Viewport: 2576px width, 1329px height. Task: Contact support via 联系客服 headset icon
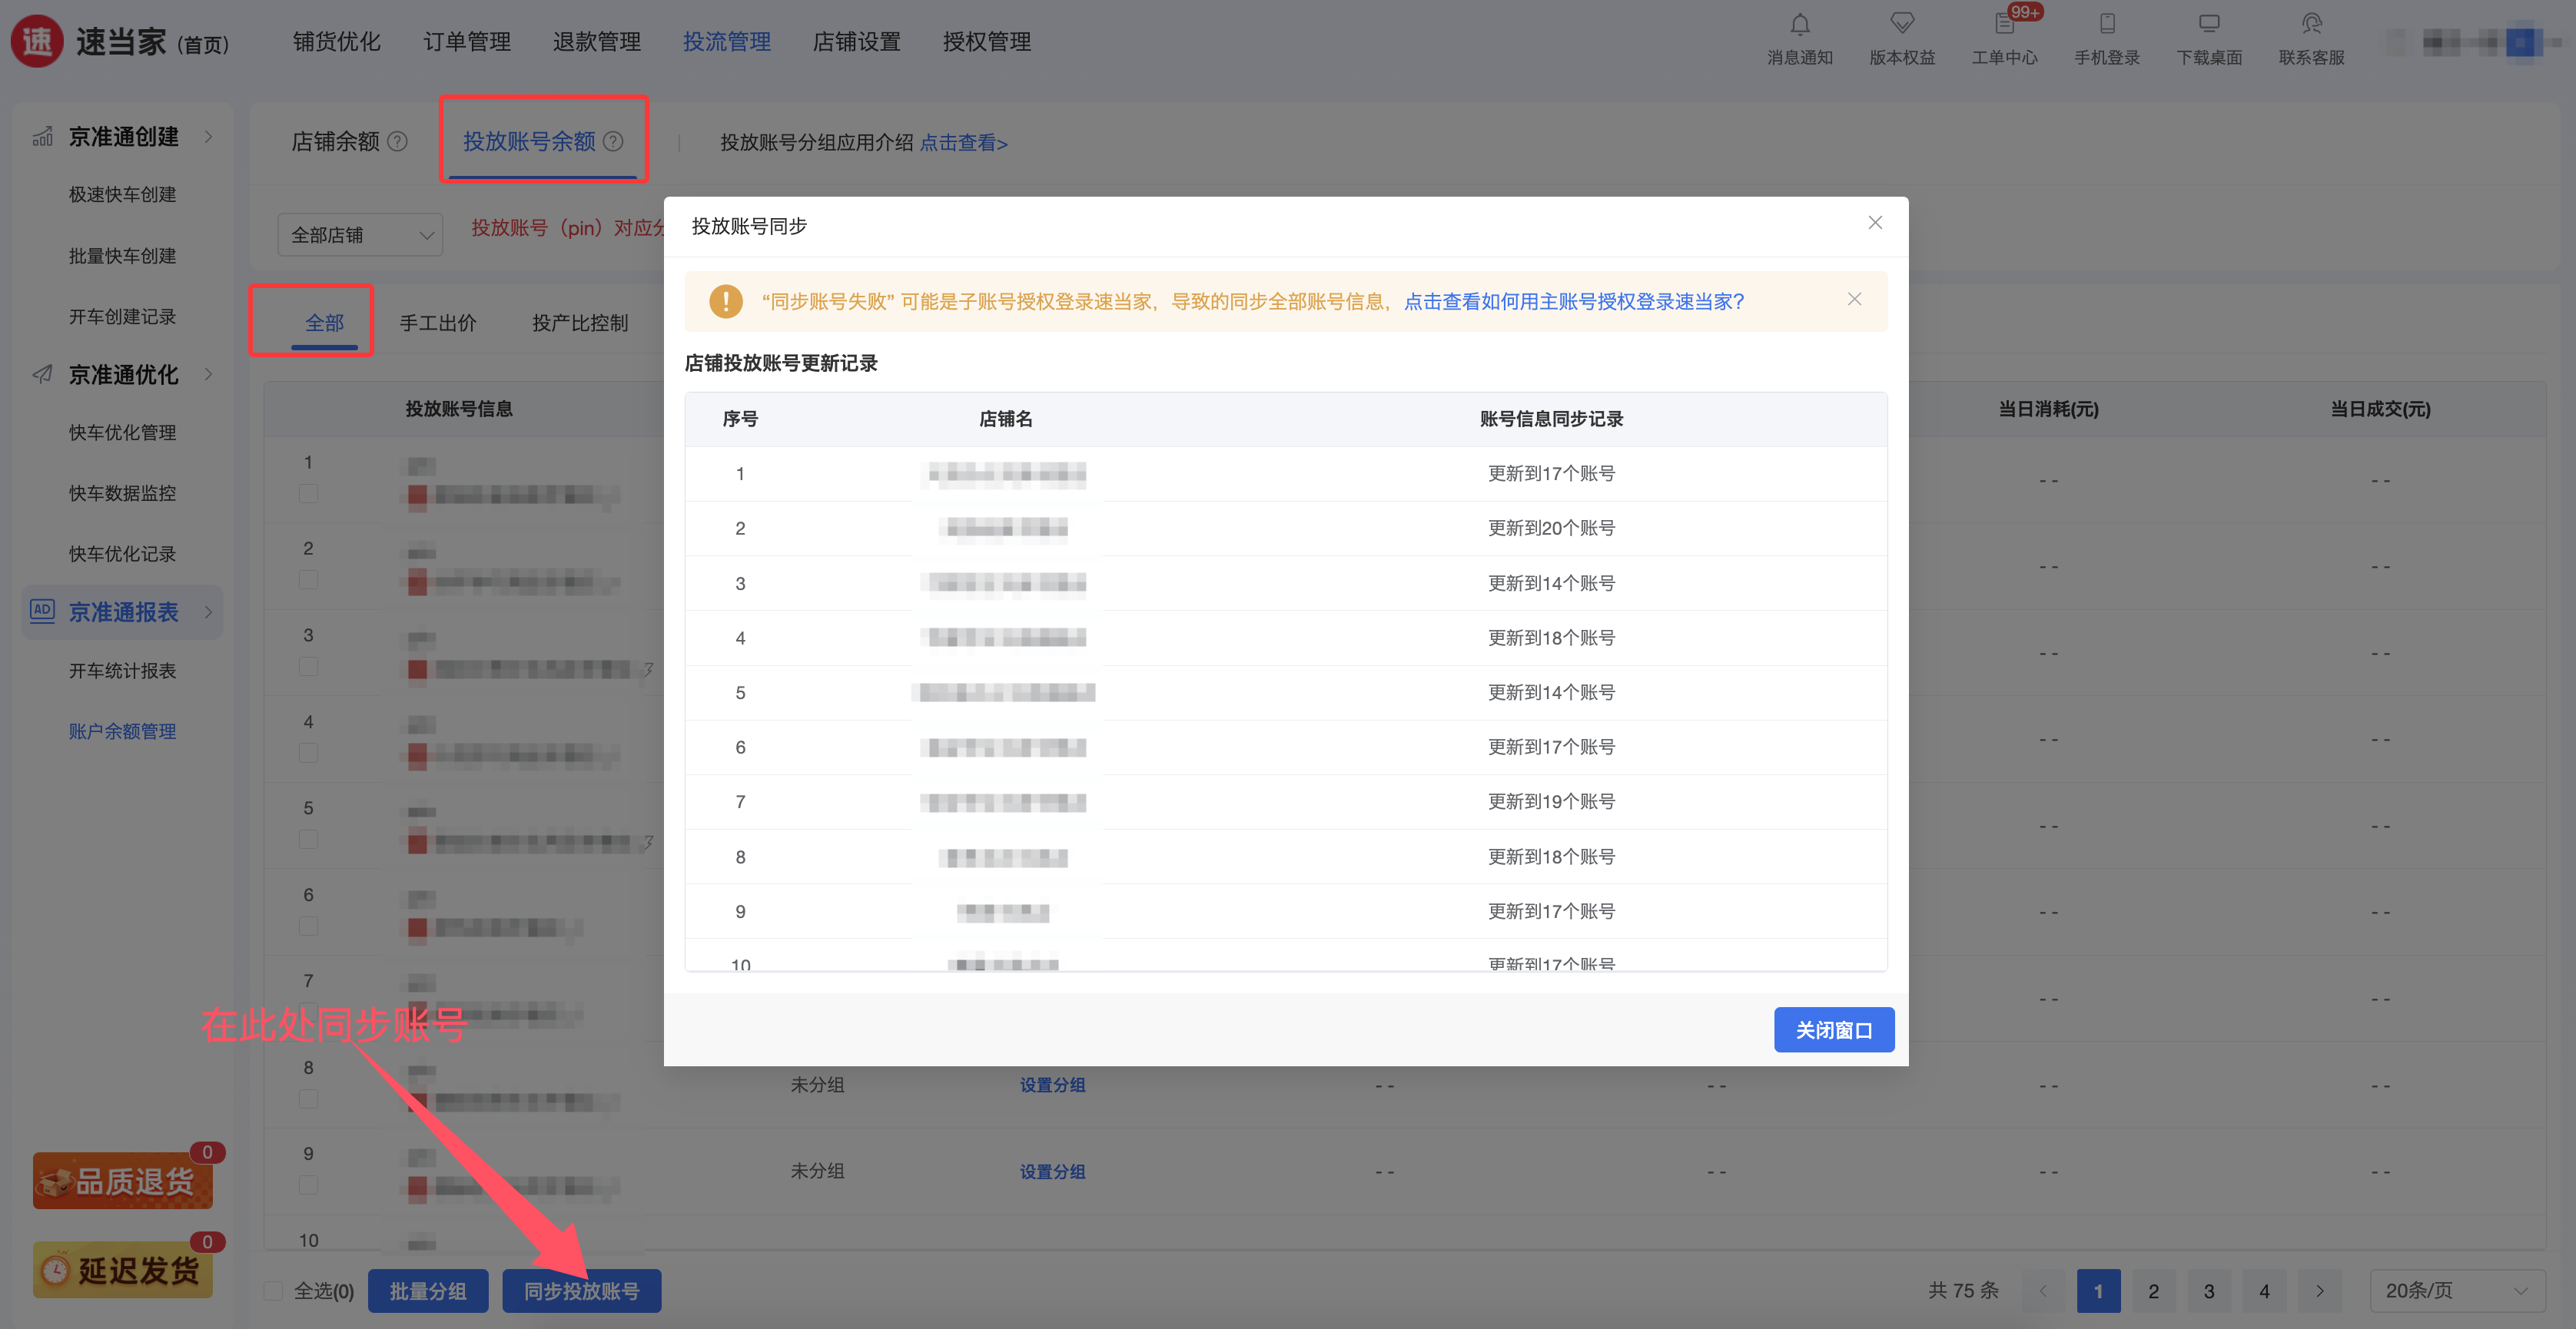2311,24
